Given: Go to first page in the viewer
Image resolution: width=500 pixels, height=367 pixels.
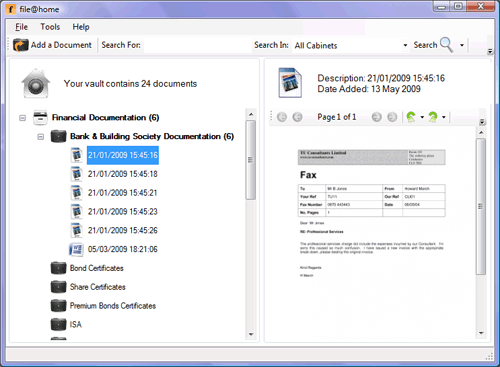Looking at the screenshot, I should click(282, 117).
